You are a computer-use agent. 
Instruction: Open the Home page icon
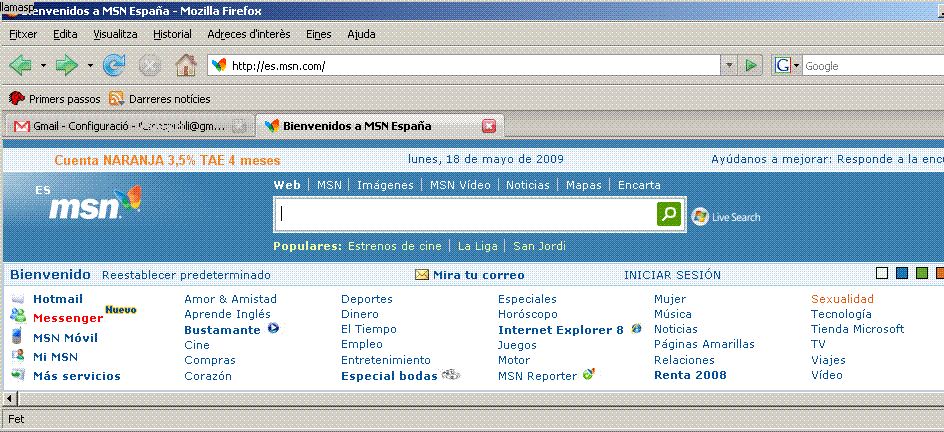point(186,65)
